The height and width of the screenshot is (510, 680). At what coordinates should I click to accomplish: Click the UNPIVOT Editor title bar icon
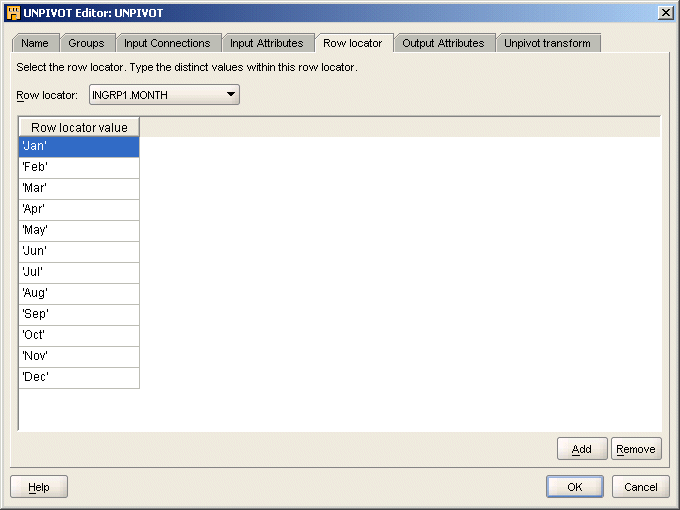[x=13, y=12]
